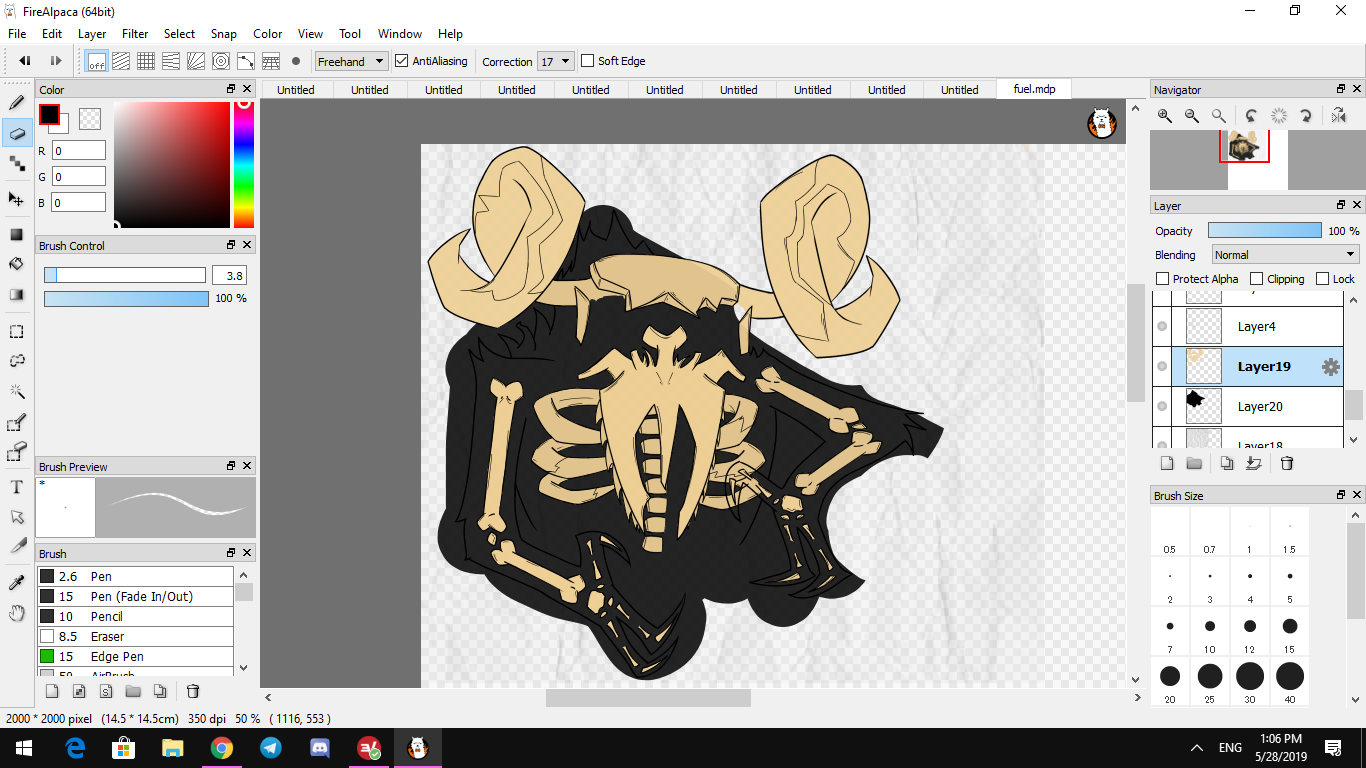Expand the Blending mode dropdown
The width and height of the screenshot is (1366, 768).
pos(1285,255)
